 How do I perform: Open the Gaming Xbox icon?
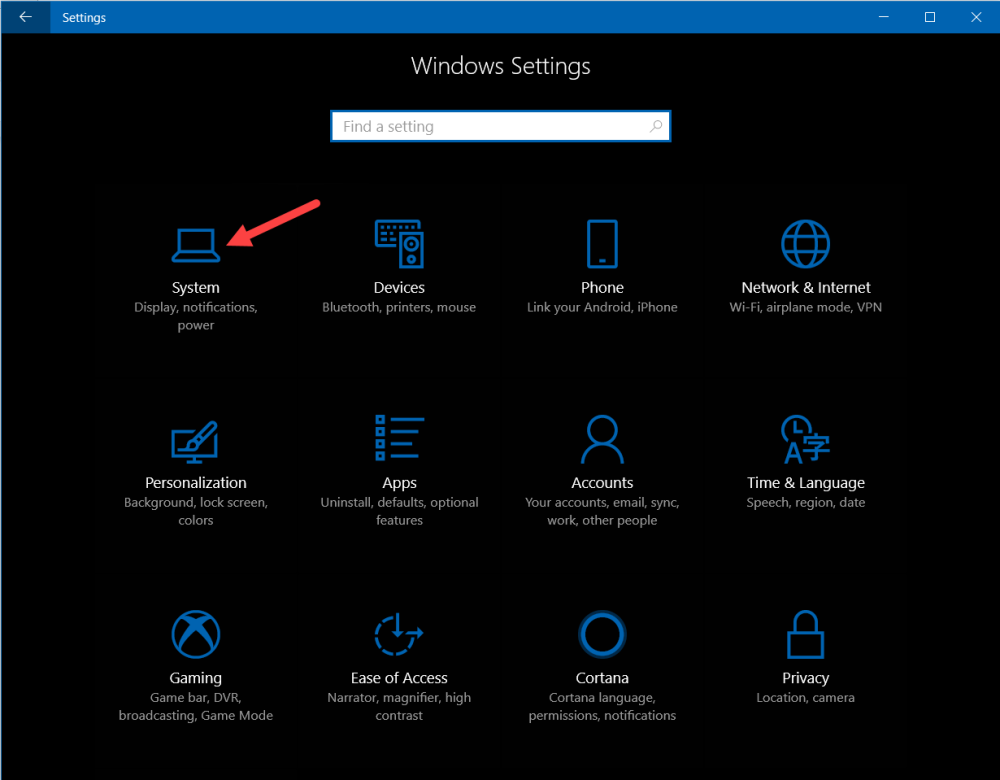pos(196,634)
